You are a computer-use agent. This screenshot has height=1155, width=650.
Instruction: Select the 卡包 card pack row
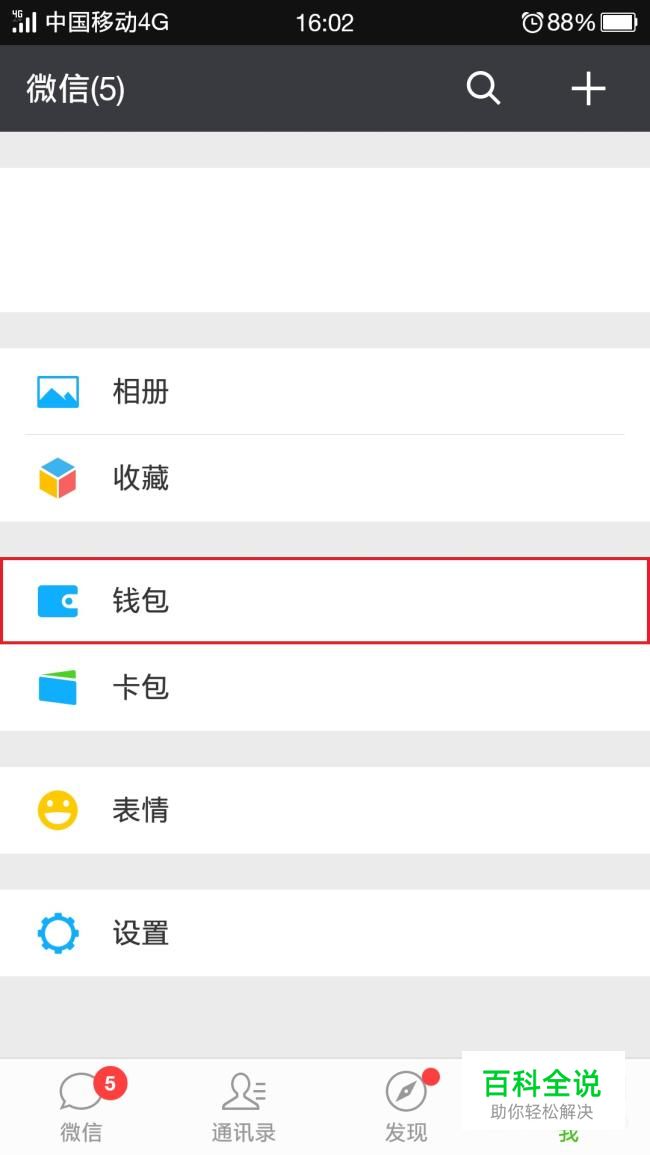click(325, 688)
